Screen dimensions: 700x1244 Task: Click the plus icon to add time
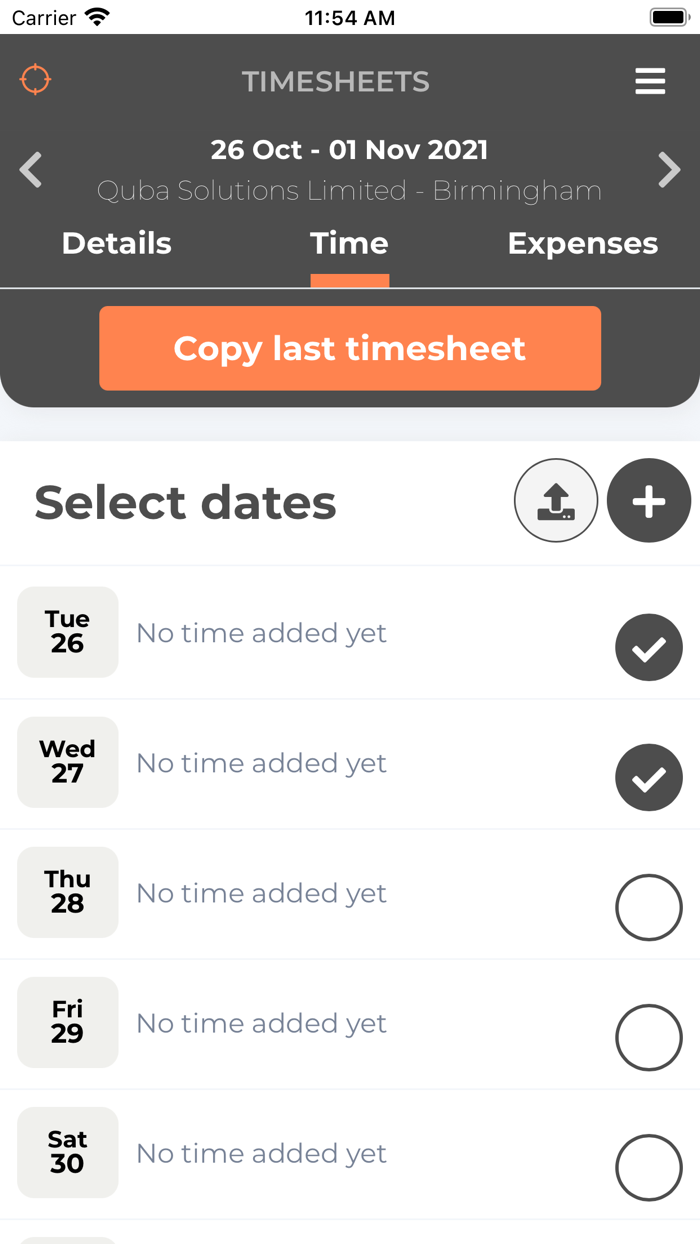click(648, 500)
